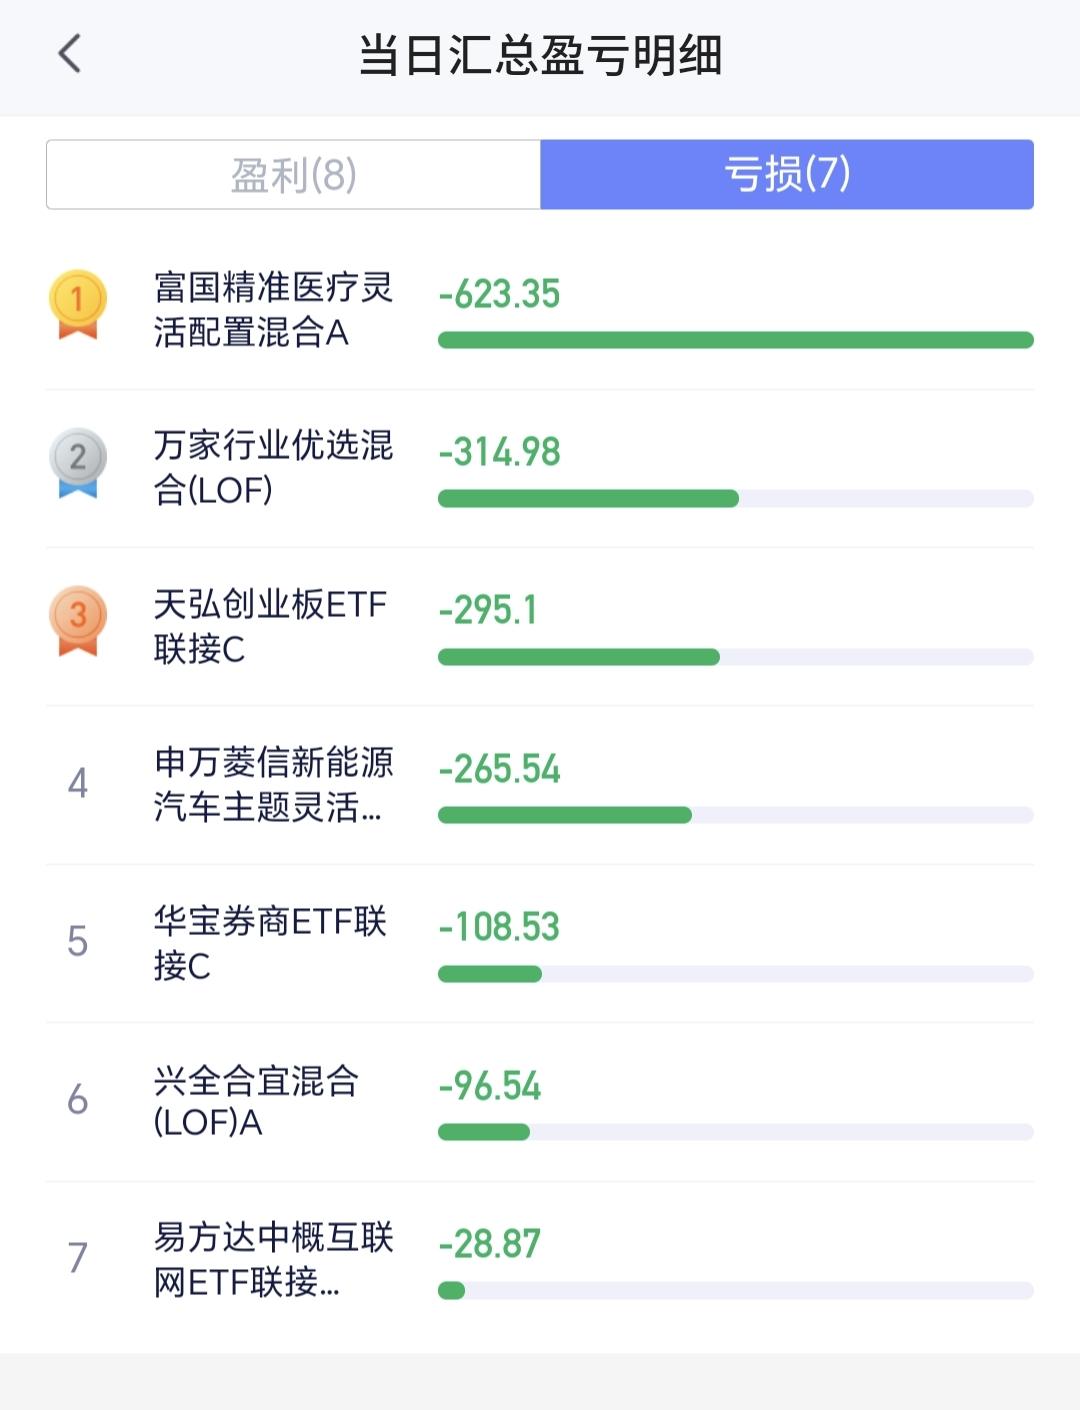Click the -623.35 loss progress bar
The image size is (1080, 1410).
(736, 340)
